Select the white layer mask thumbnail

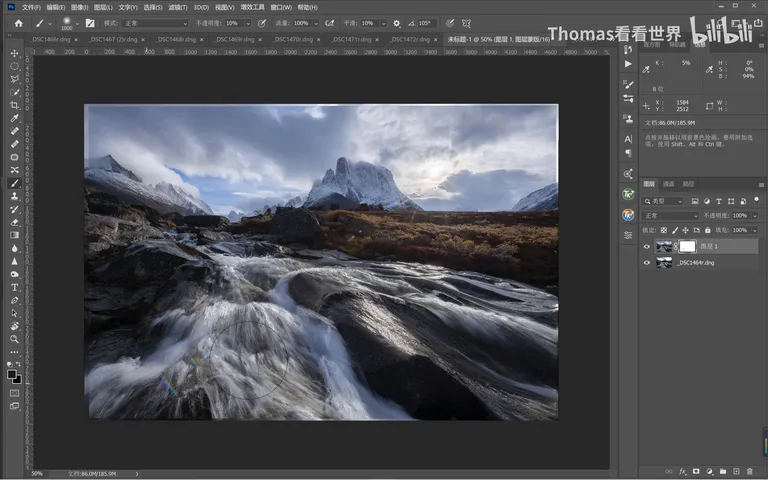coord(687,247)
